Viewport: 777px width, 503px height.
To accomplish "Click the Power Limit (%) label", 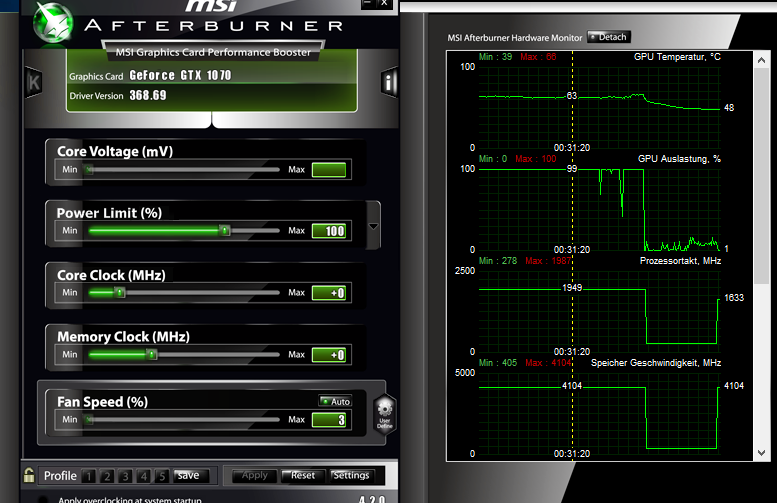I will (x=109, y=213).
